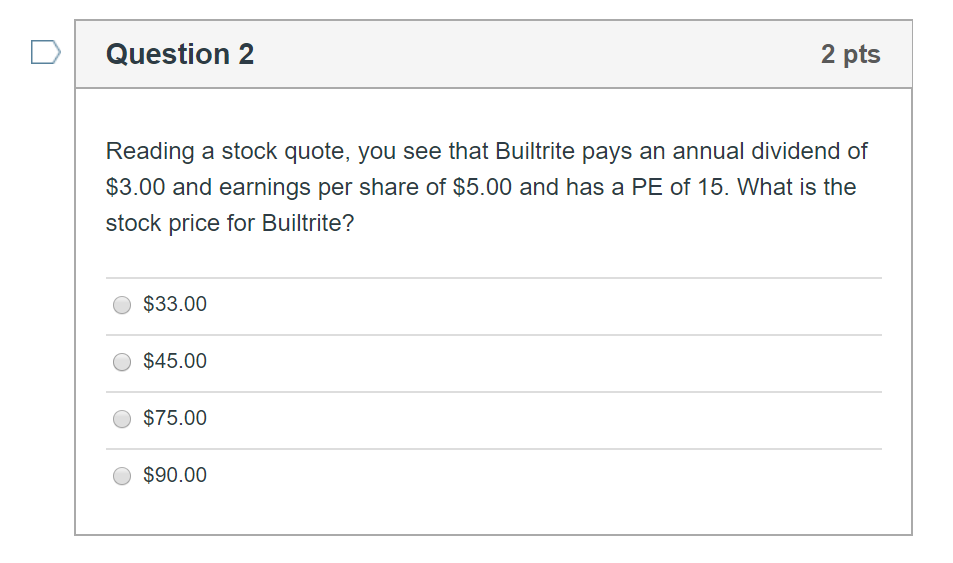Click the $45.00 answer label text
The image size is (953, 563).
(175, 361)
